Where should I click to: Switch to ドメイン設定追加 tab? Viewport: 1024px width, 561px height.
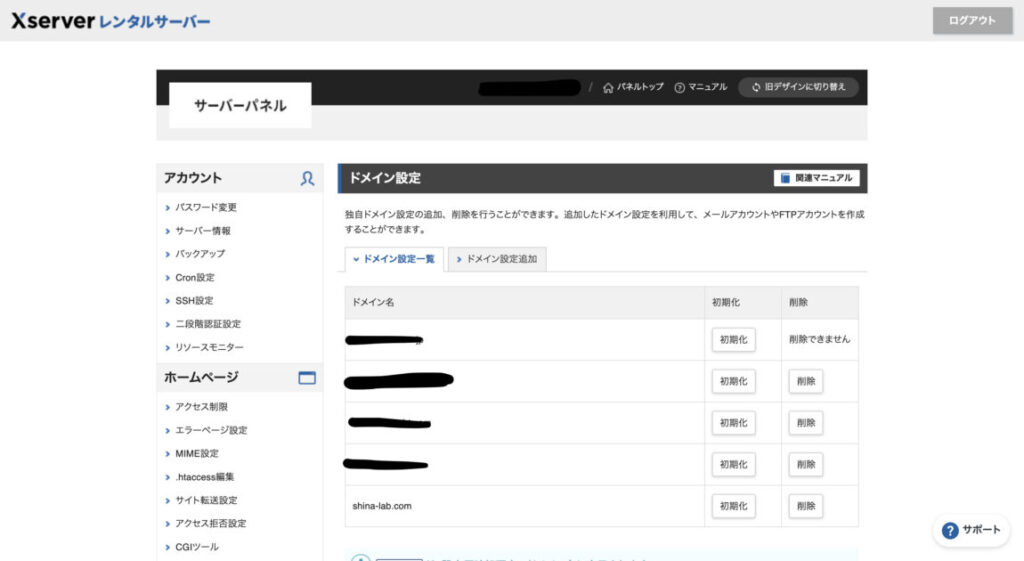point(497,259)
